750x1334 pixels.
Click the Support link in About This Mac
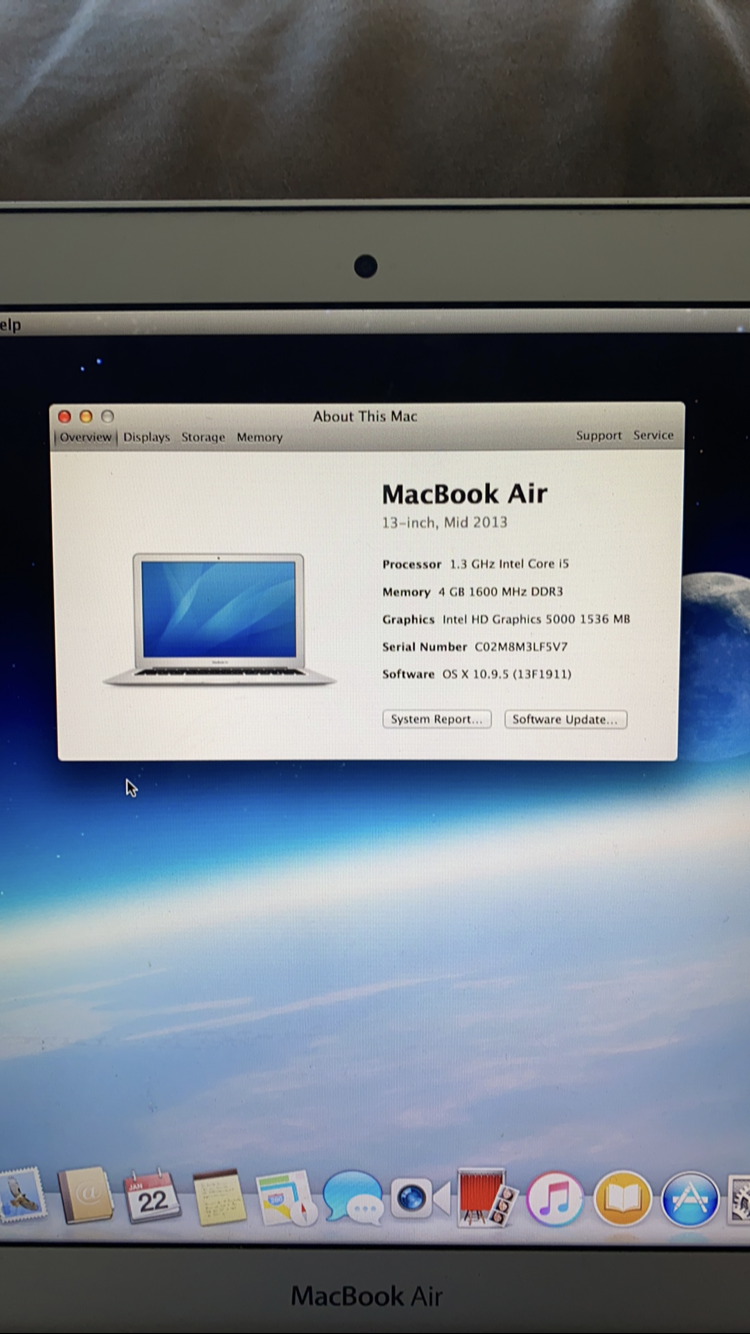[599, 436]
